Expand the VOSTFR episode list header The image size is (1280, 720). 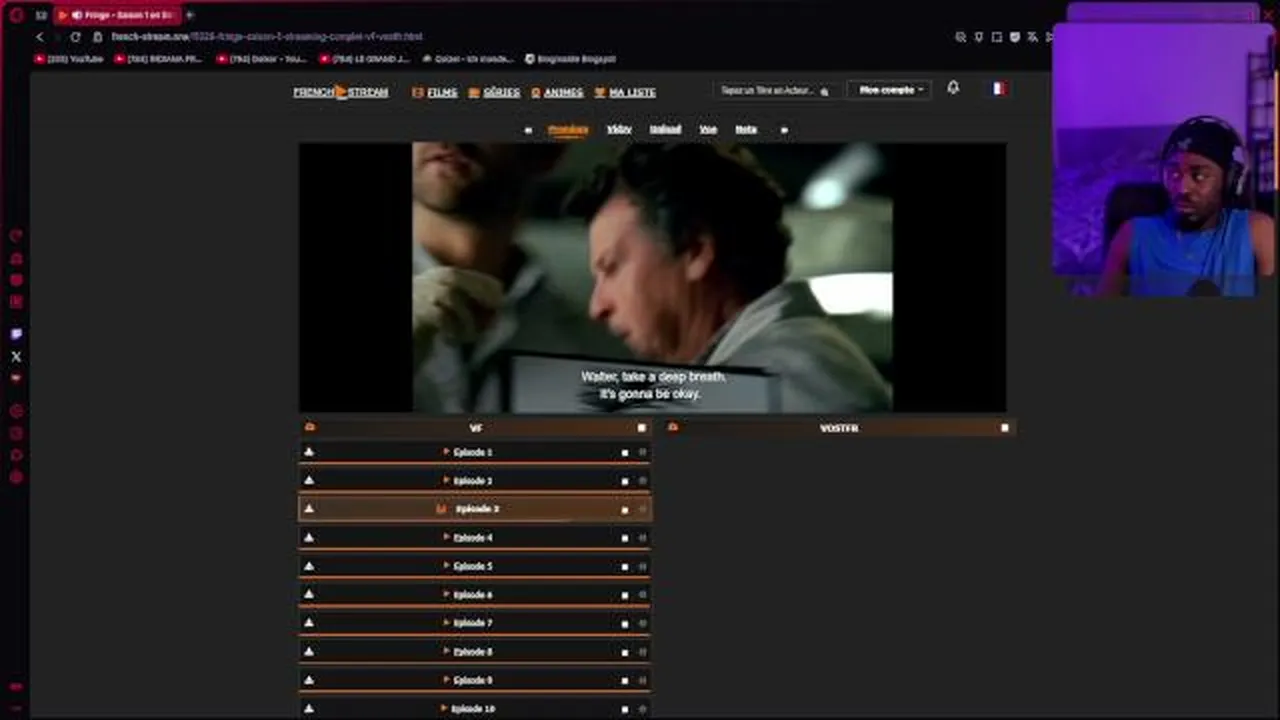pyautogui.click(x=839, y=428)
